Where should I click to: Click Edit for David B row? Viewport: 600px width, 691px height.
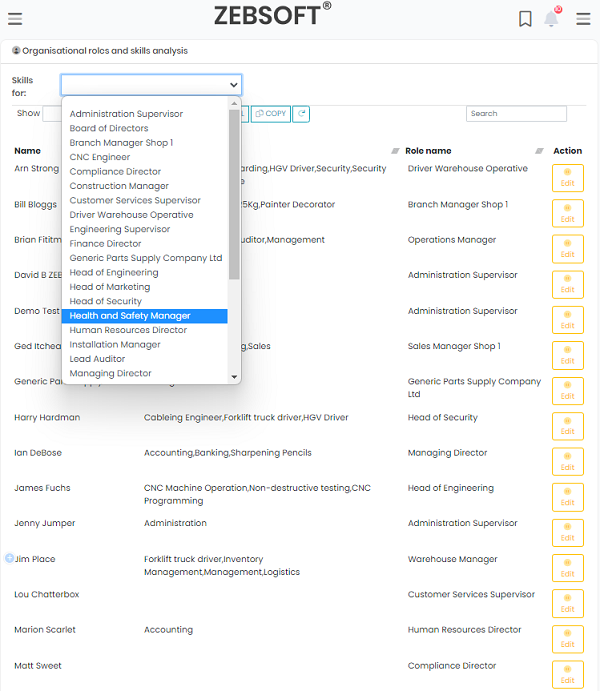[x=567, y=284]
